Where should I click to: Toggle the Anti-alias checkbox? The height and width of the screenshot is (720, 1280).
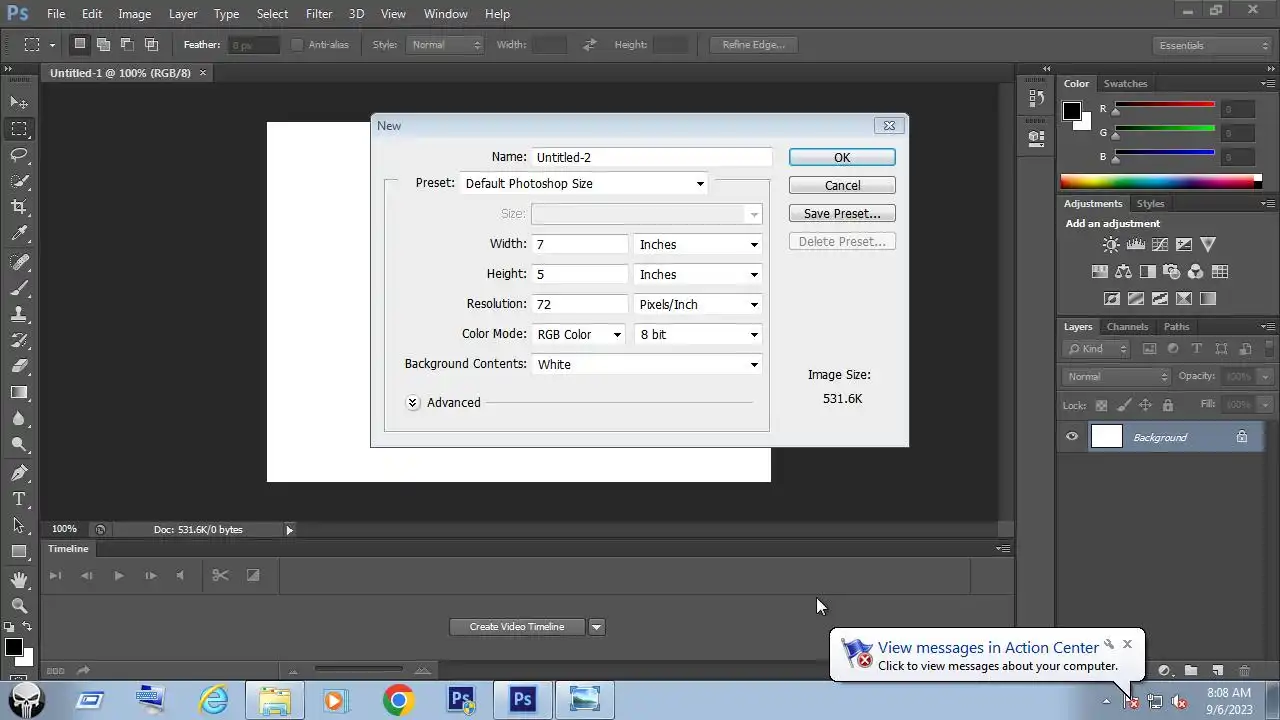click(x=297, y=45)
